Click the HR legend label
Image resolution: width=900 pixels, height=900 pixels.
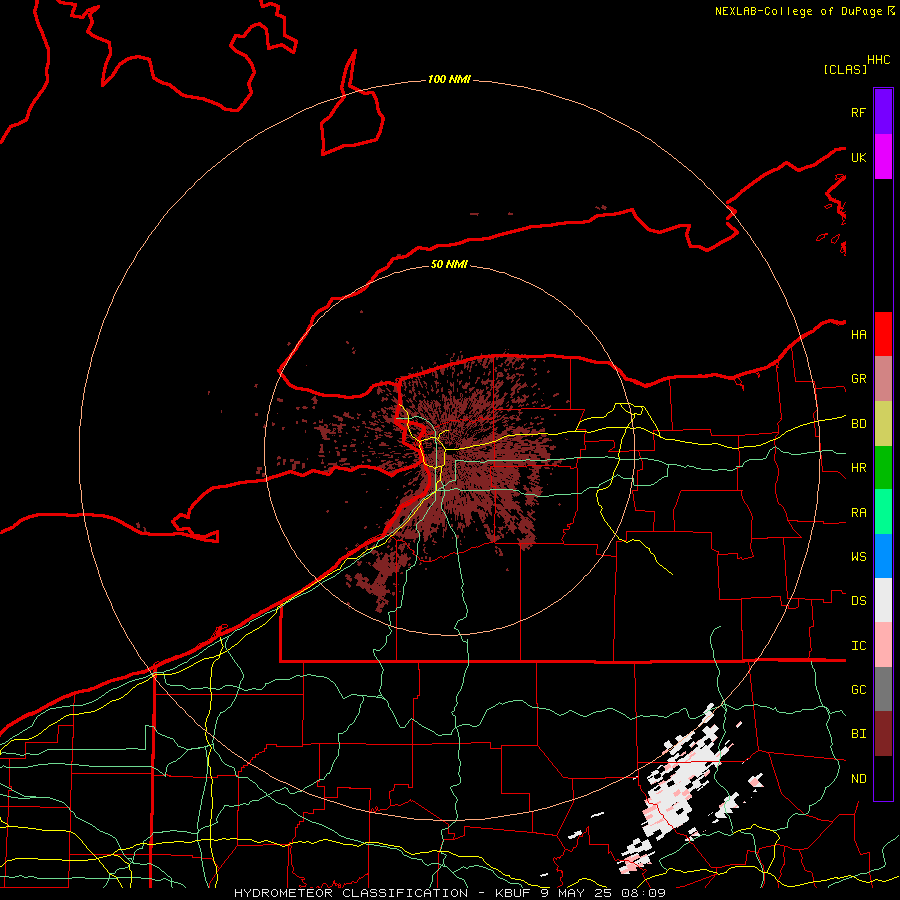(x=859, y=468)
